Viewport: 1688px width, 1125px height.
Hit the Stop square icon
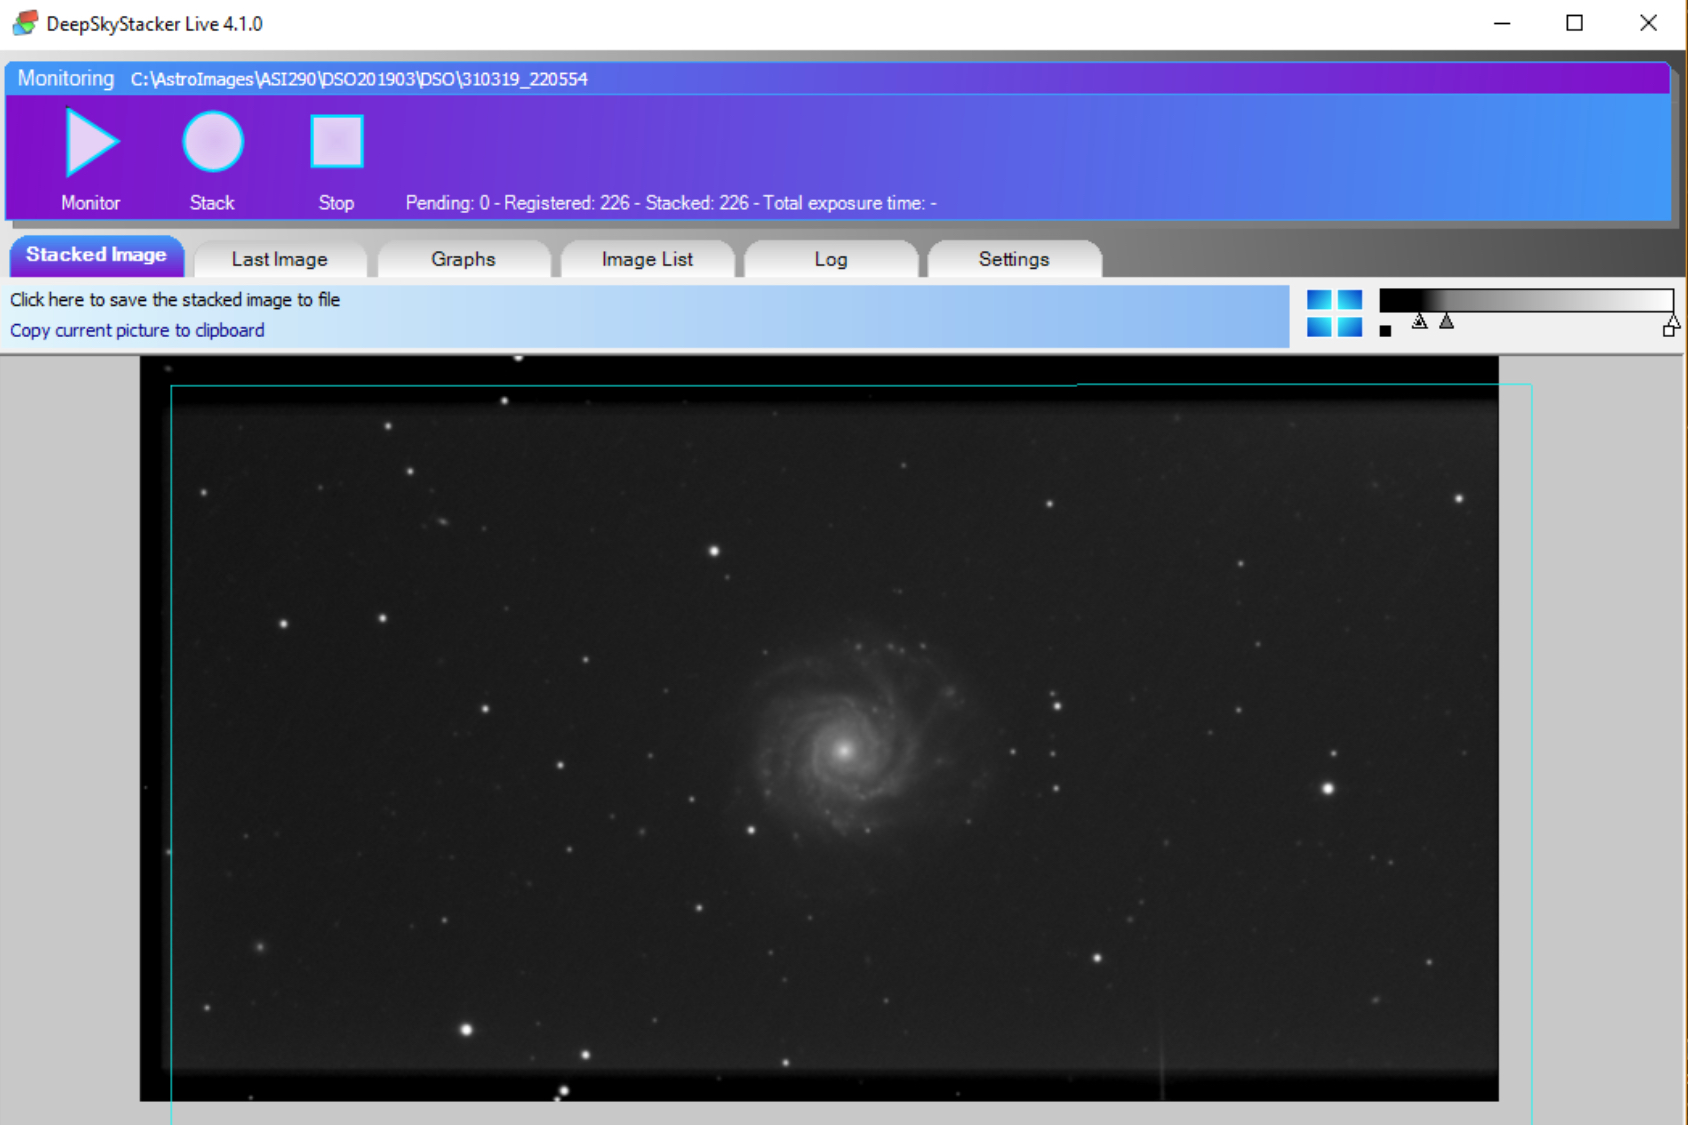coord(336,142)
